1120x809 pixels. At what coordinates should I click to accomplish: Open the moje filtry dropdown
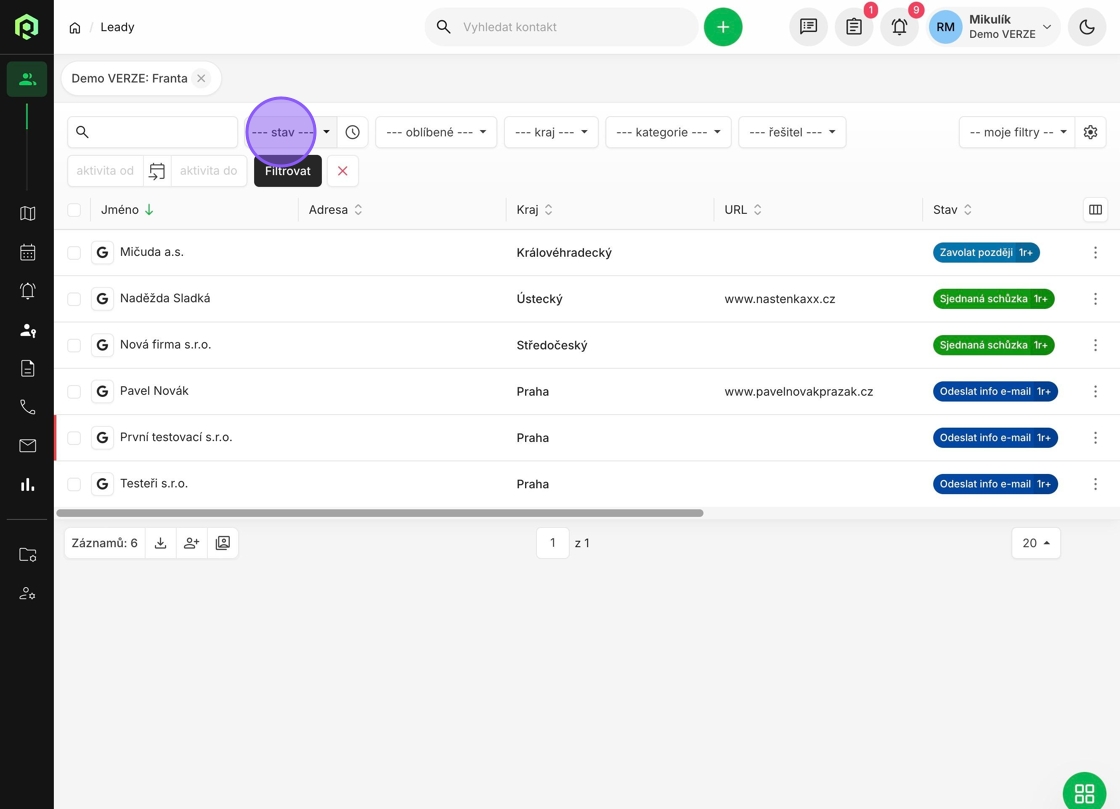(x=1016, y=132)
